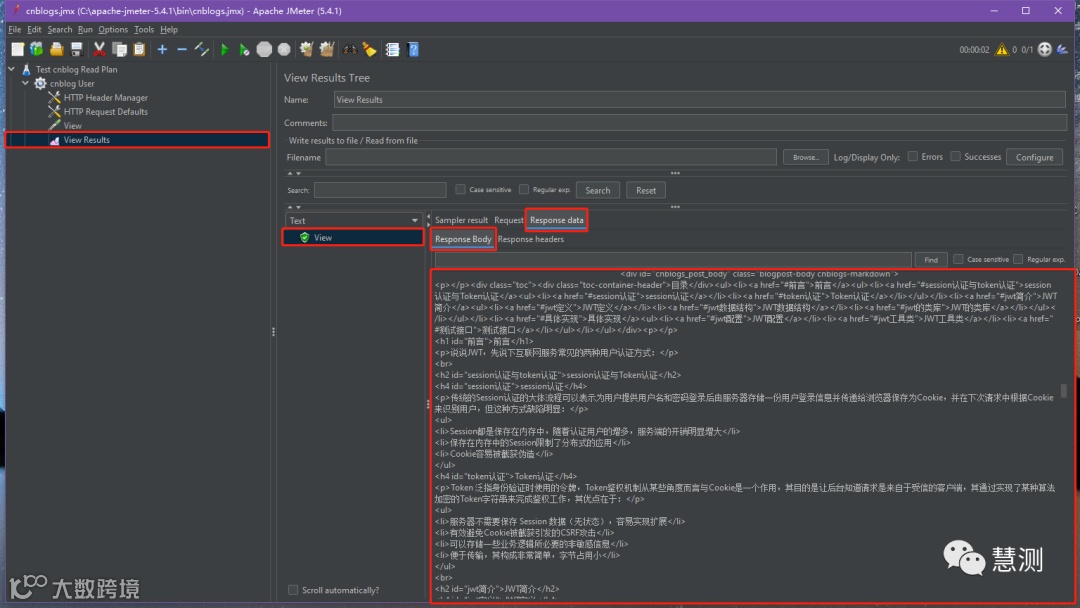
Task: Toggle Case sensitive beside Find button
Action: point(958,259)
